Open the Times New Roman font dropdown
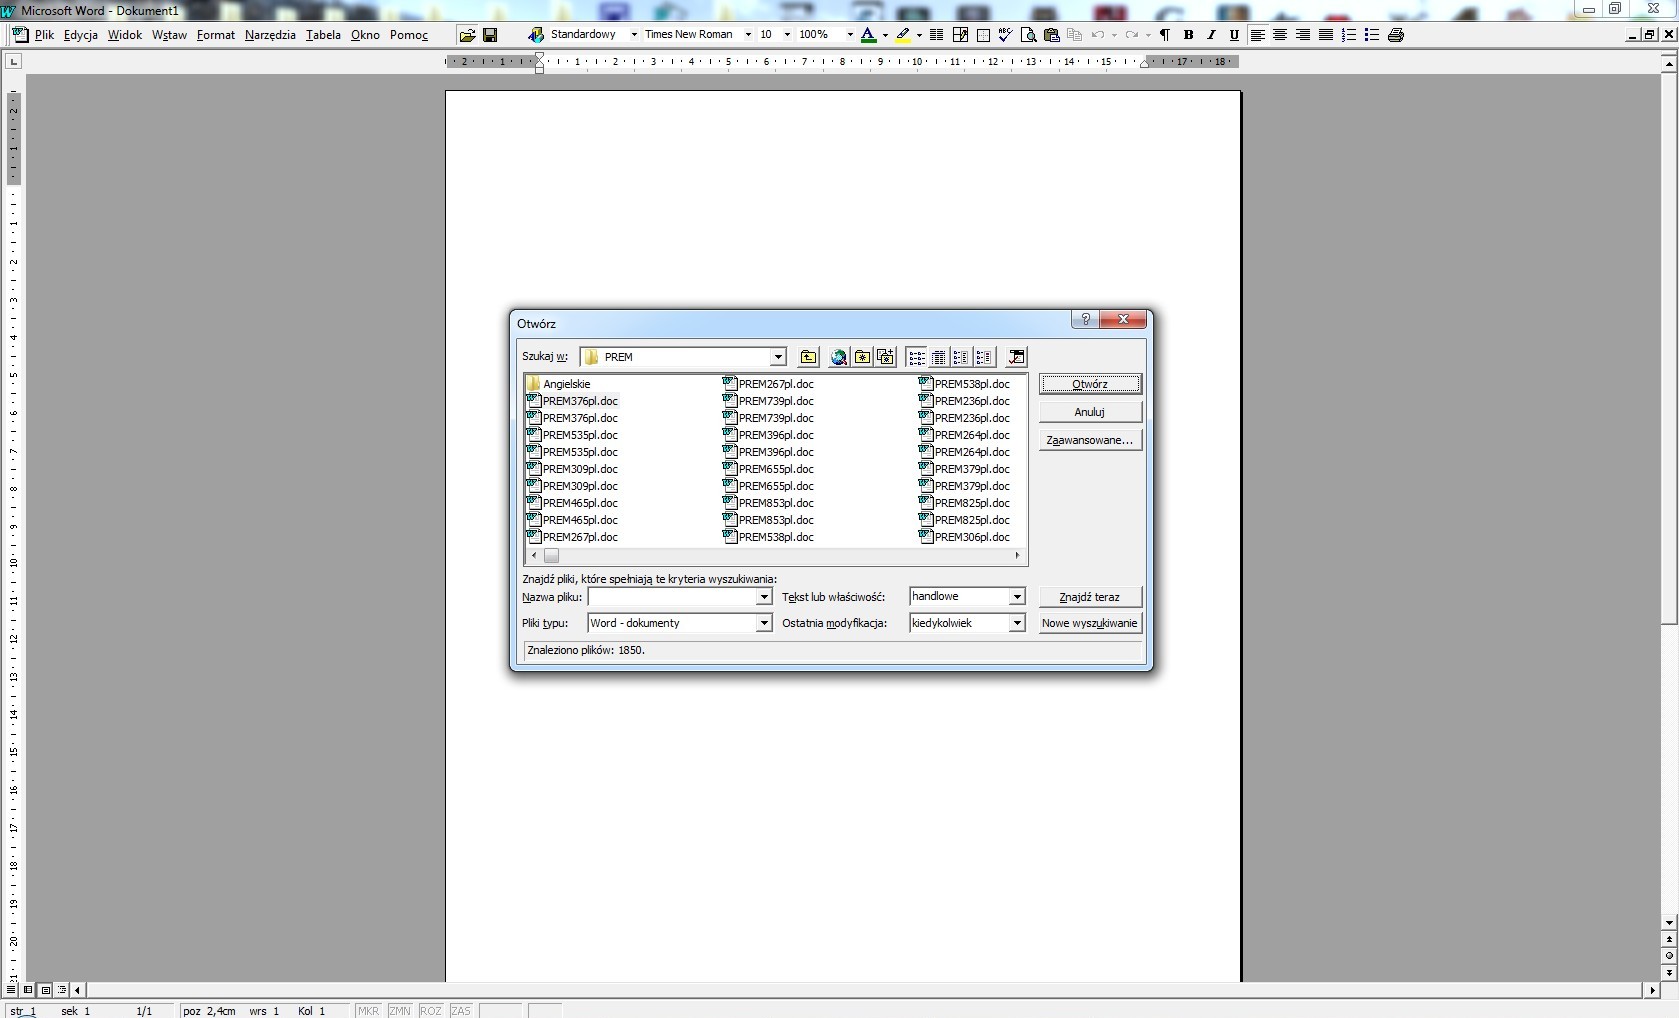Viewport: 1679px width, 1018px height. [x=748, y=35]
